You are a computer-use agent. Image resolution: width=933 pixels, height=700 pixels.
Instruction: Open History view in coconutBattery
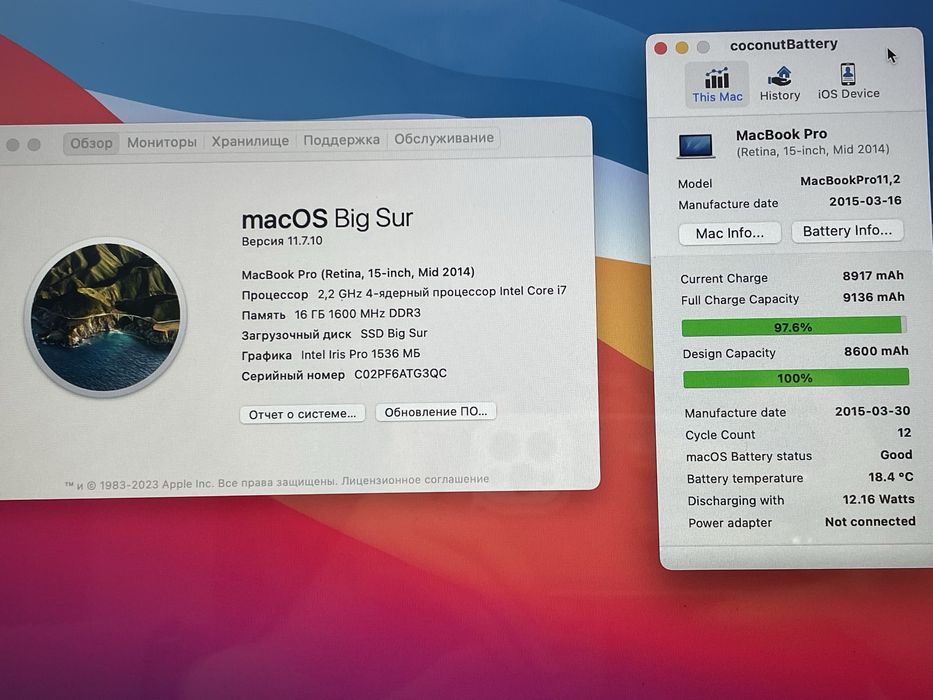pos(779,84)
